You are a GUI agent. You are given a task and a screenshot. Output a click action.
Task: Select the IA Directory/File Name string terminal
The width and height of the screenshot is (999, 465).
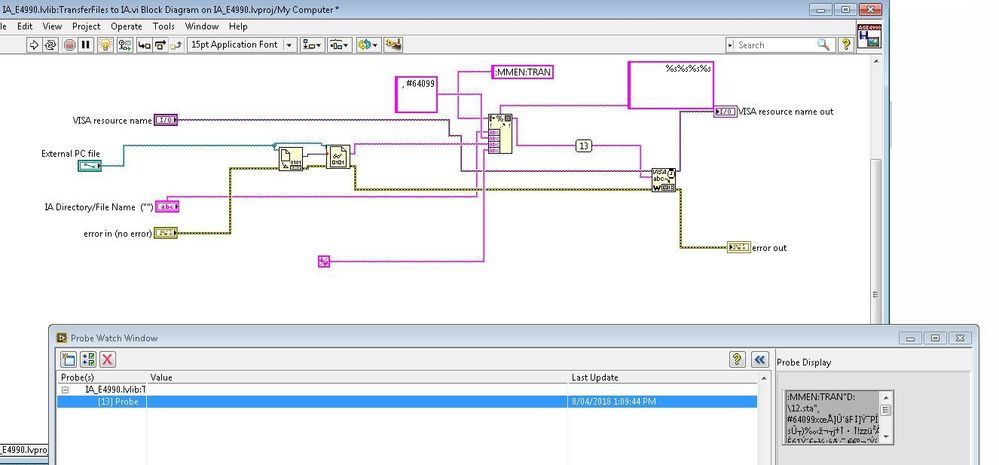click(x=167, y=206)
